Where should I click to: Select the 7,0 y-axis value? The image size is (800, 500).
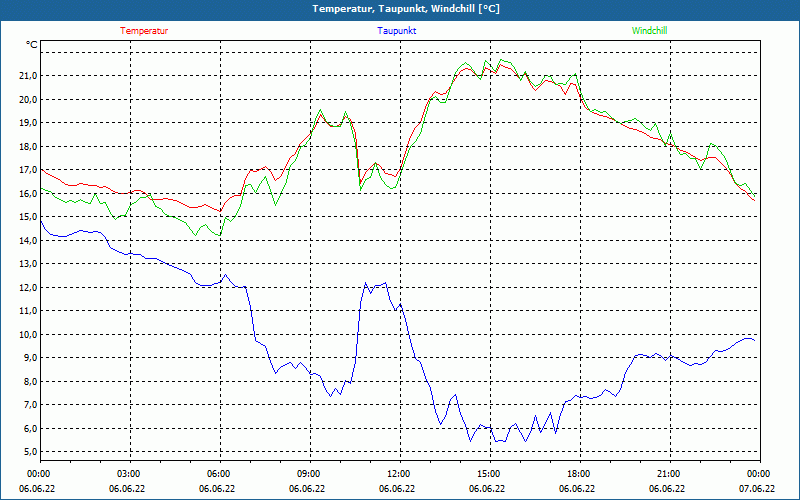click(31, 405)
